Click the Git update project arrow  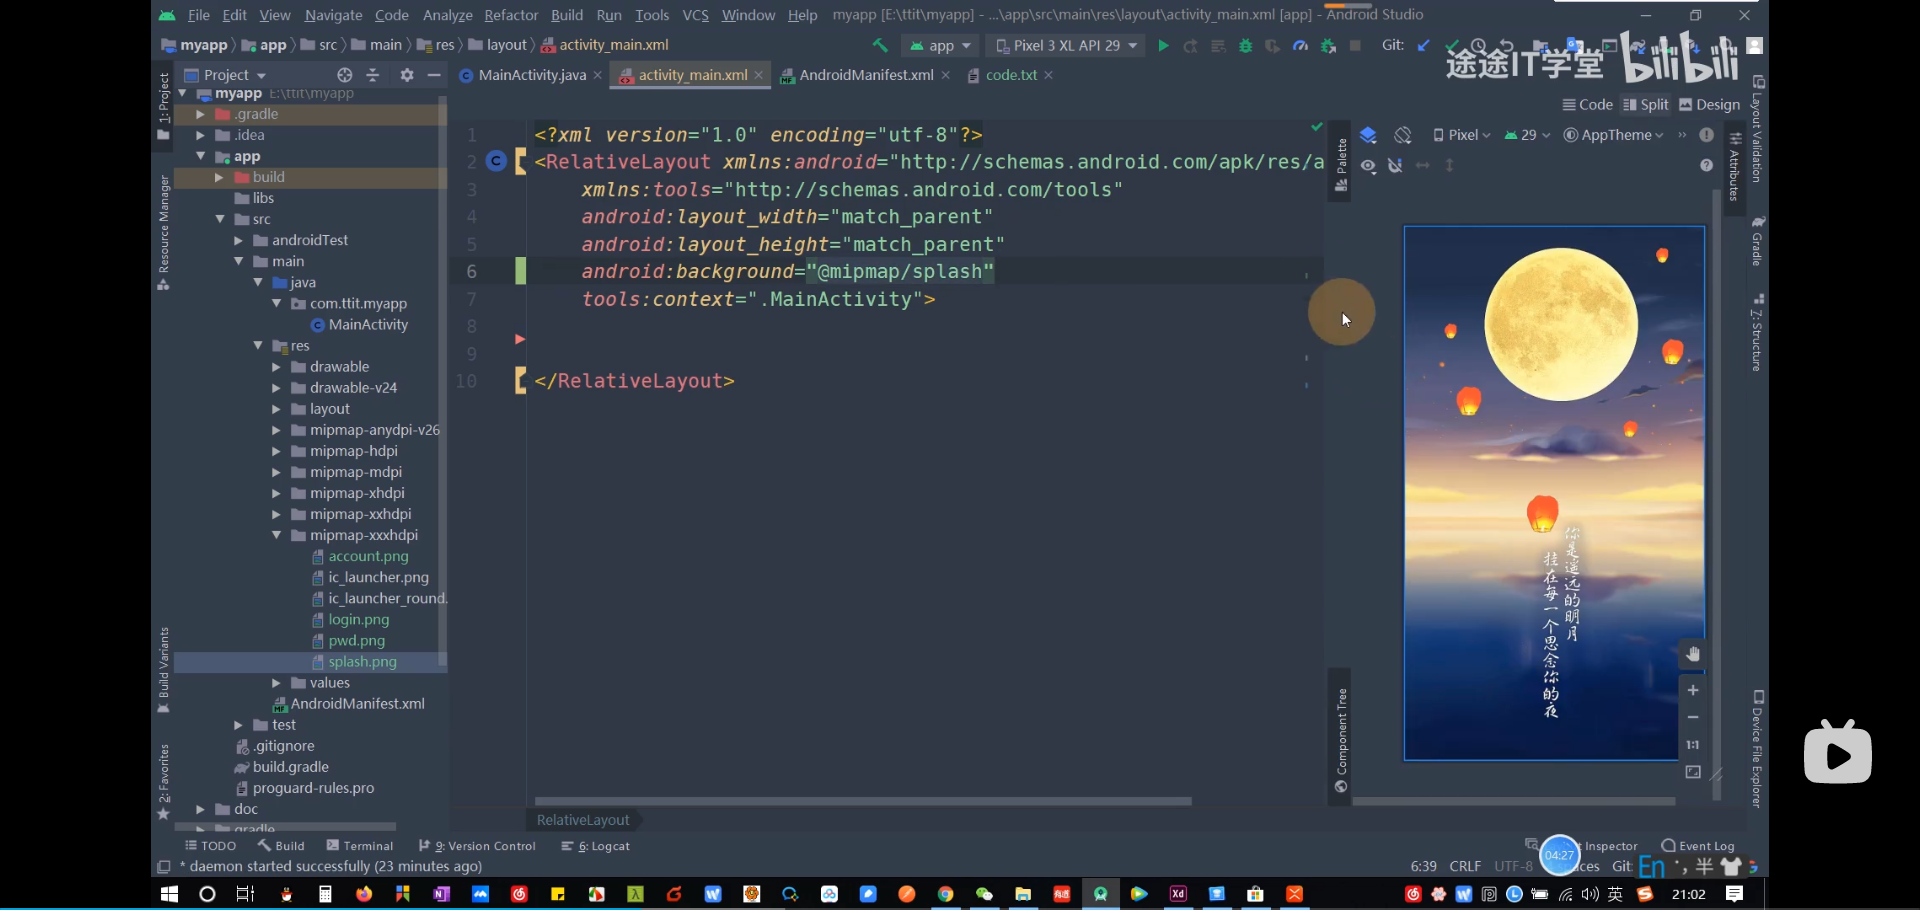coord(1423,45)
